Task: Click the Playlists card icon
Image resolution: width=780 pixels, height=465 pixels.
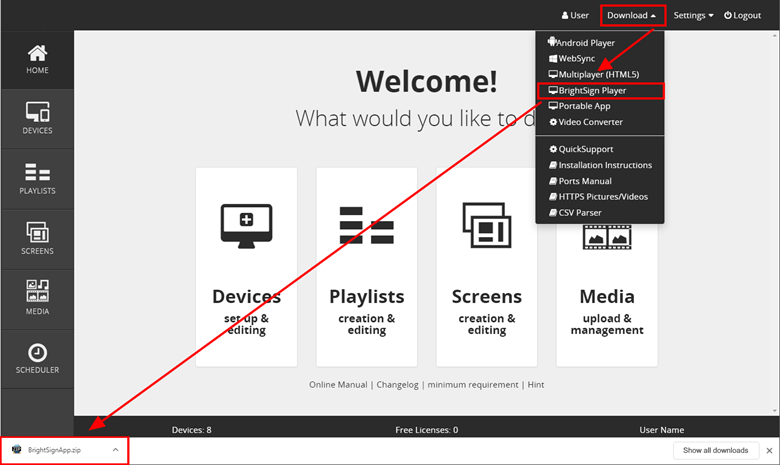Action: tap(367, 225)
